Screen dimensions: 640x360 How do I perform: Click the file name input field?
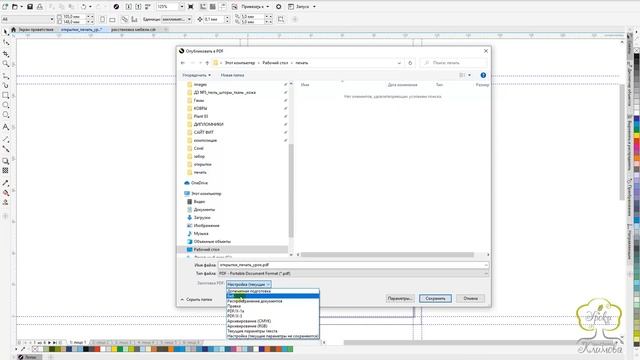coord(353,265)
